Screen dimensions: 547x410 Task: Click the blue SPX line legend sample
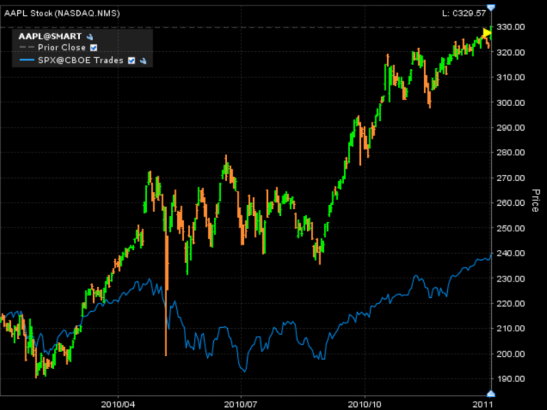[27, 60]
